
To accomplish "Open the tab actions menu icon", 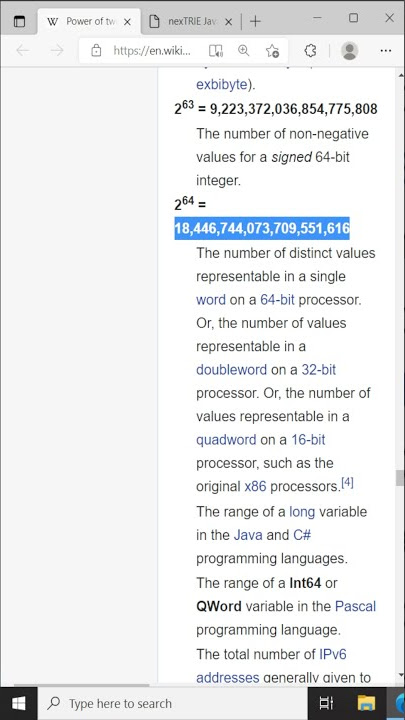I will point(19,21).
